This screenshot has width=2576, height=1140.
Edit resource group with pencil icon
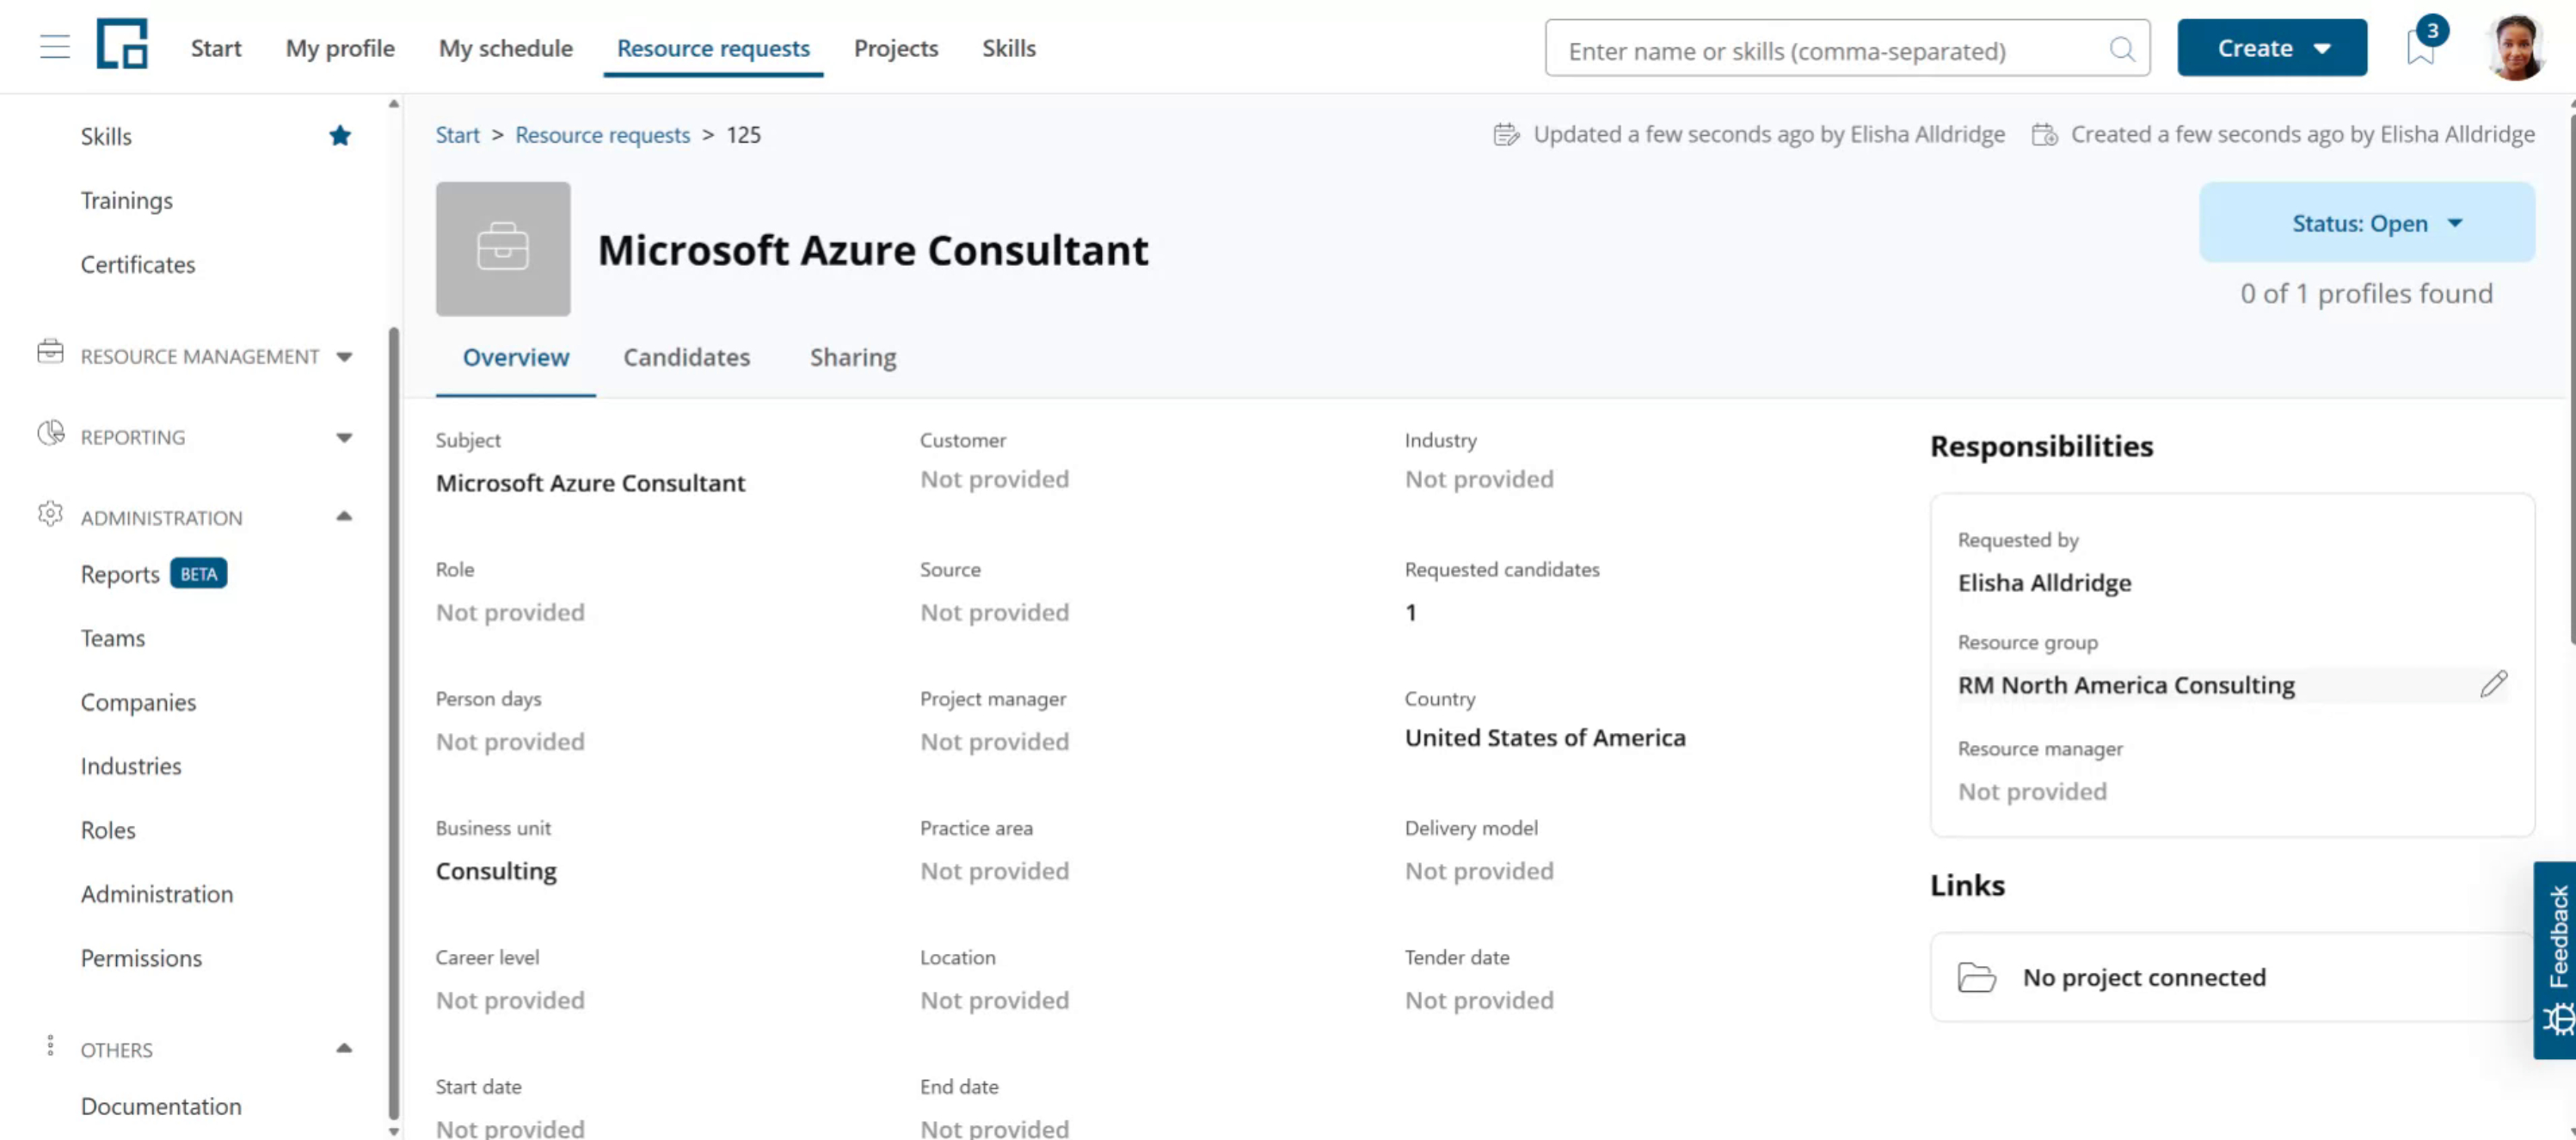[2493, 684]
